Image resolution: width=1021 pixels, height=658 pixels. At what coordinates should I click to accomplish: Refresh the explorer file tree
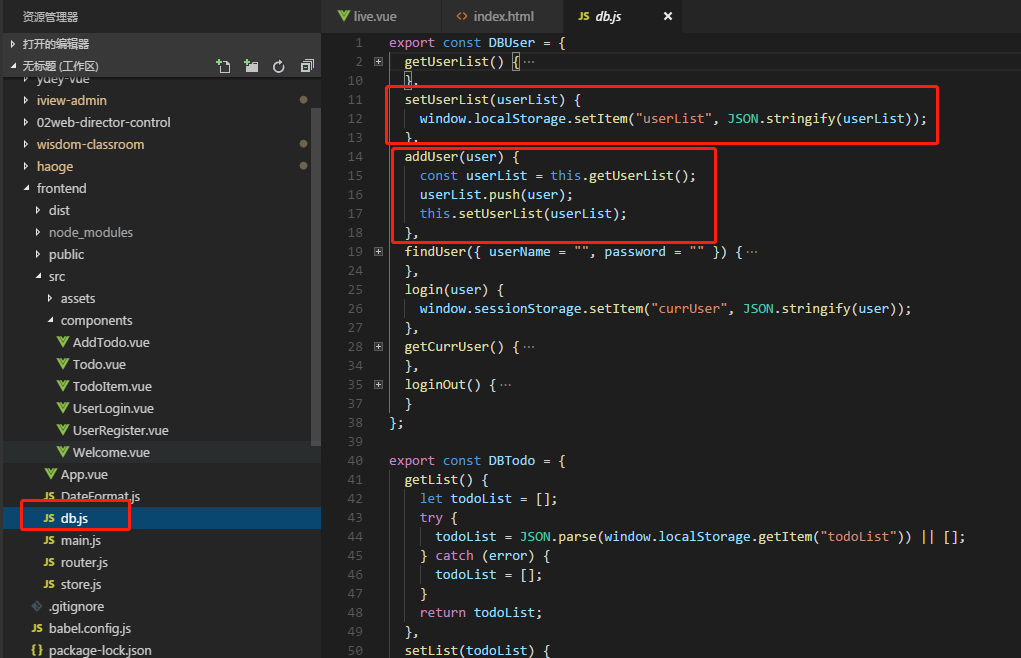[279, 66]
